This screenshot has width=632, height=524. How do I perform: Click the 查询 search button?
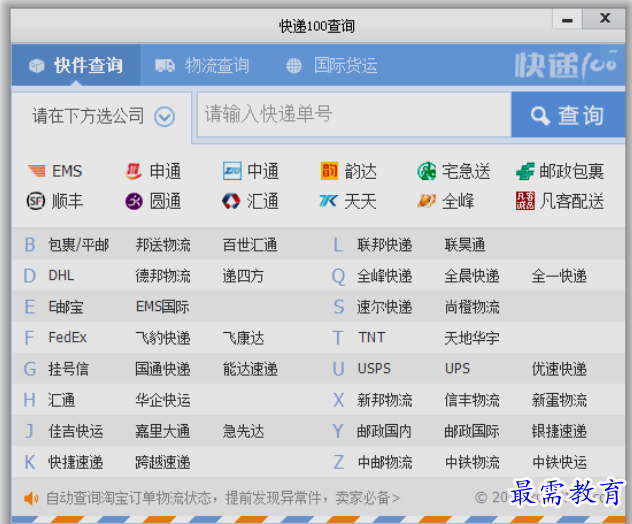coord(568,115)
